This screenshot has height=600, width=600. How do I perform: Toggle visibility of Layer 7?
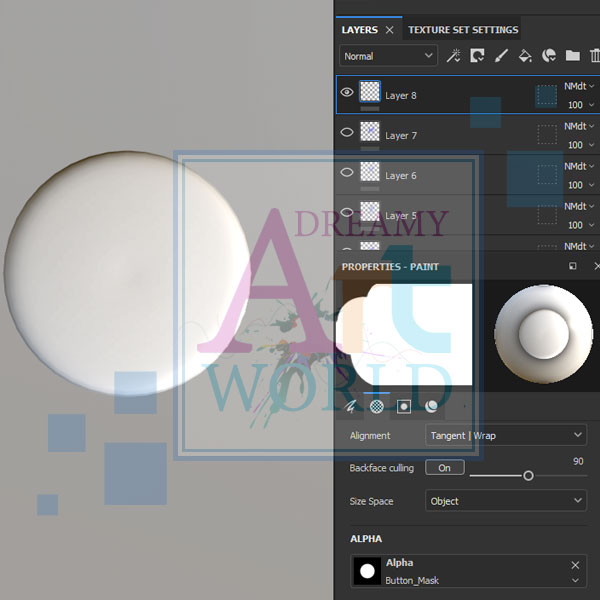pyautogui.click(x=347, y=132)
